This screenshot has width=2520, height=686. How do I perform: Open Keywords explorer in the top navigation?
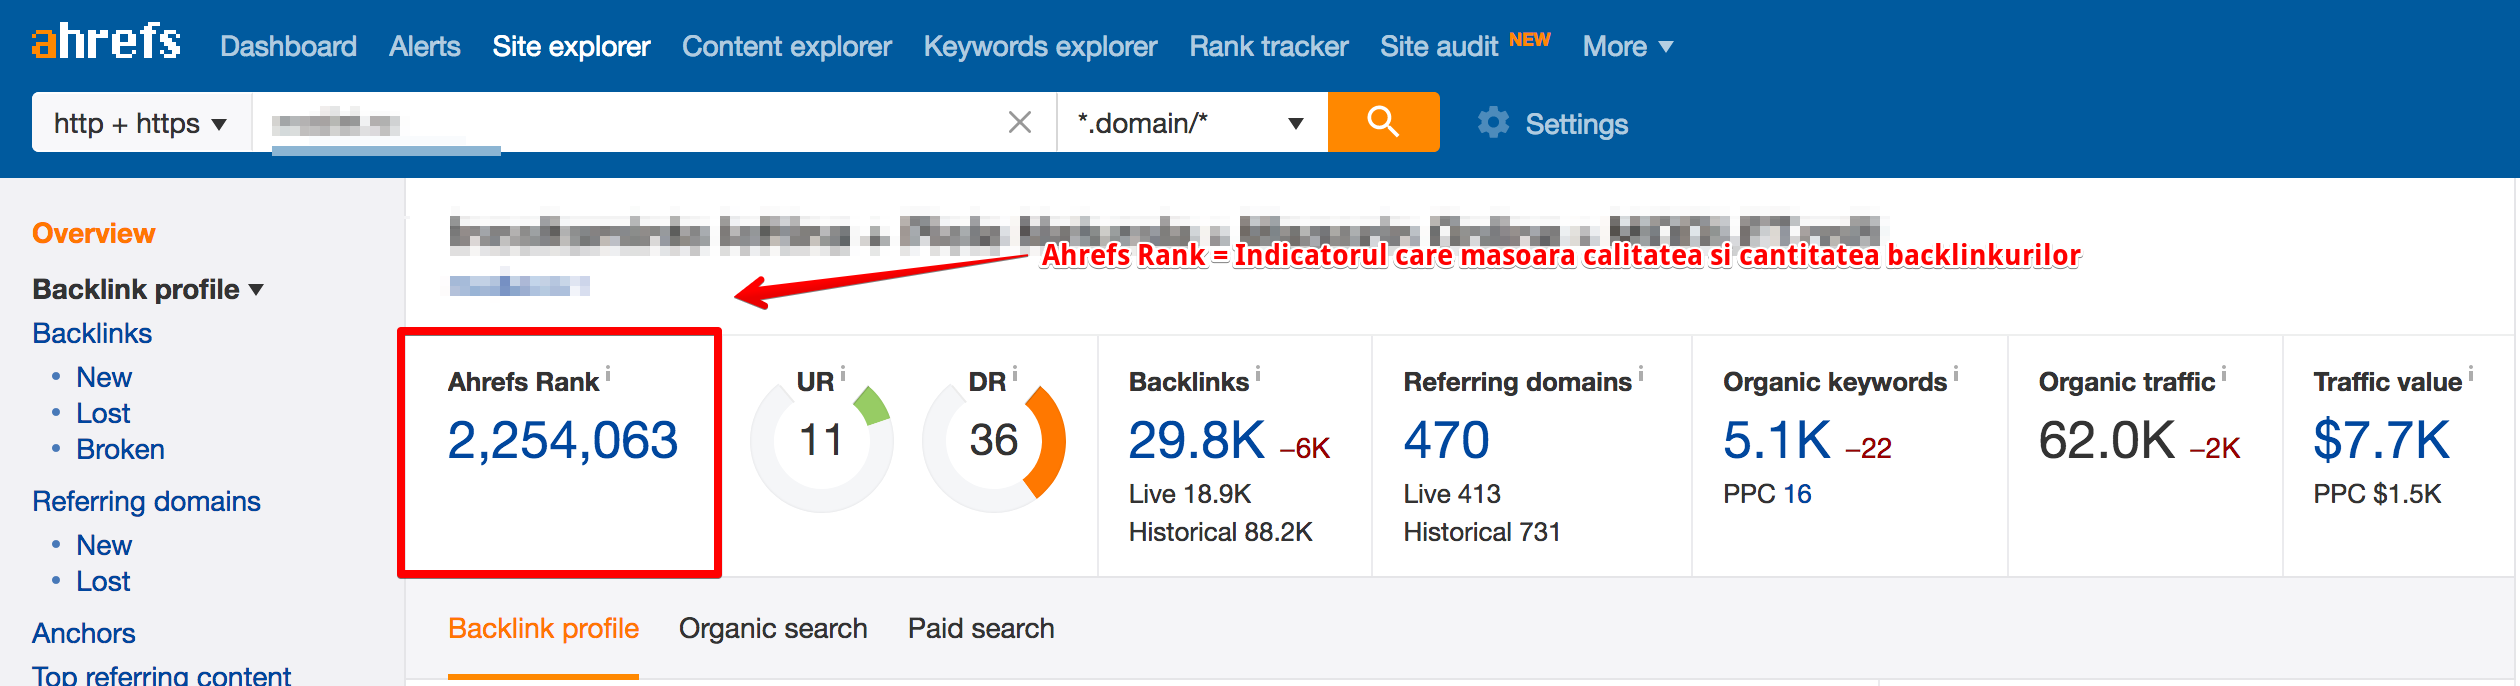(1040, 46)
